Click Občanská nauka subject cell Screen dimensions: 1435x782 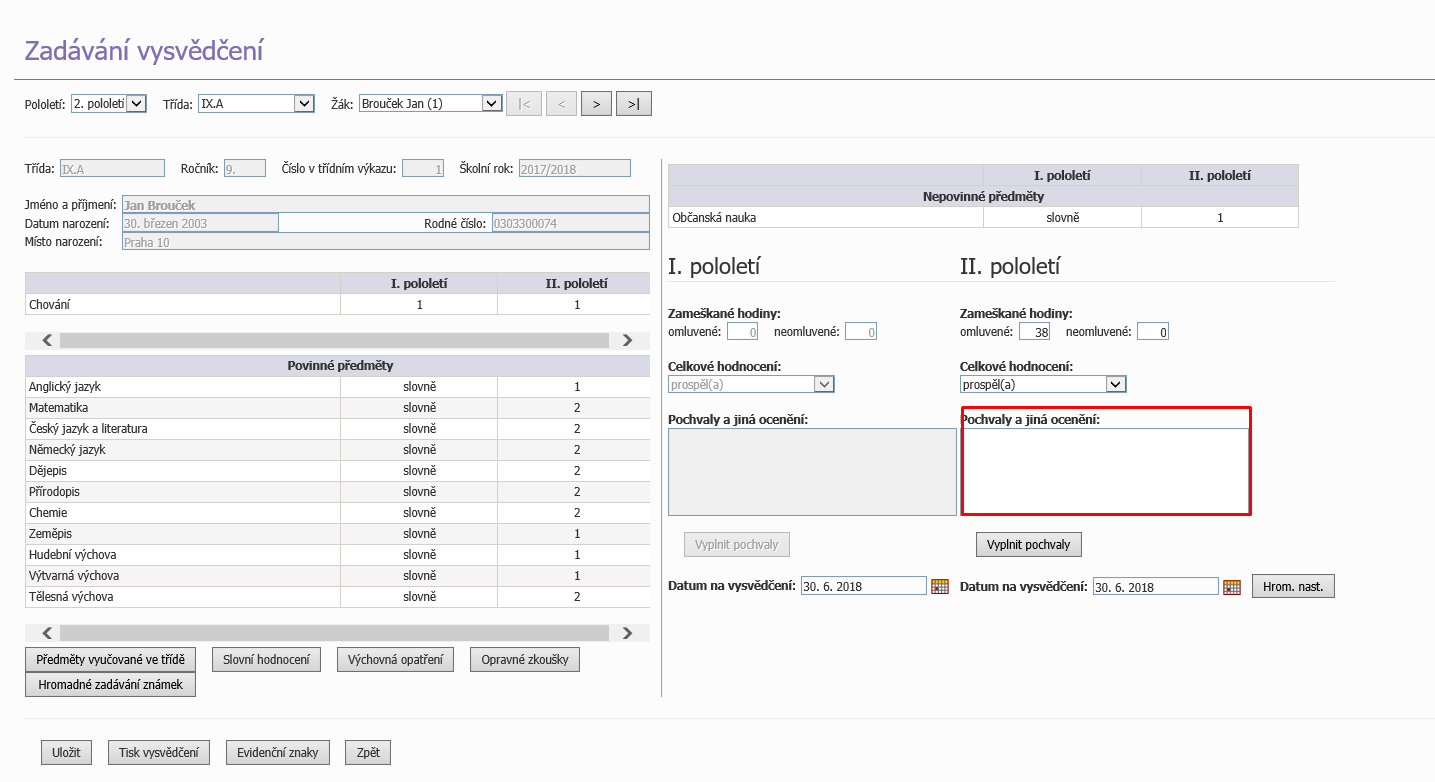[826, 217]
